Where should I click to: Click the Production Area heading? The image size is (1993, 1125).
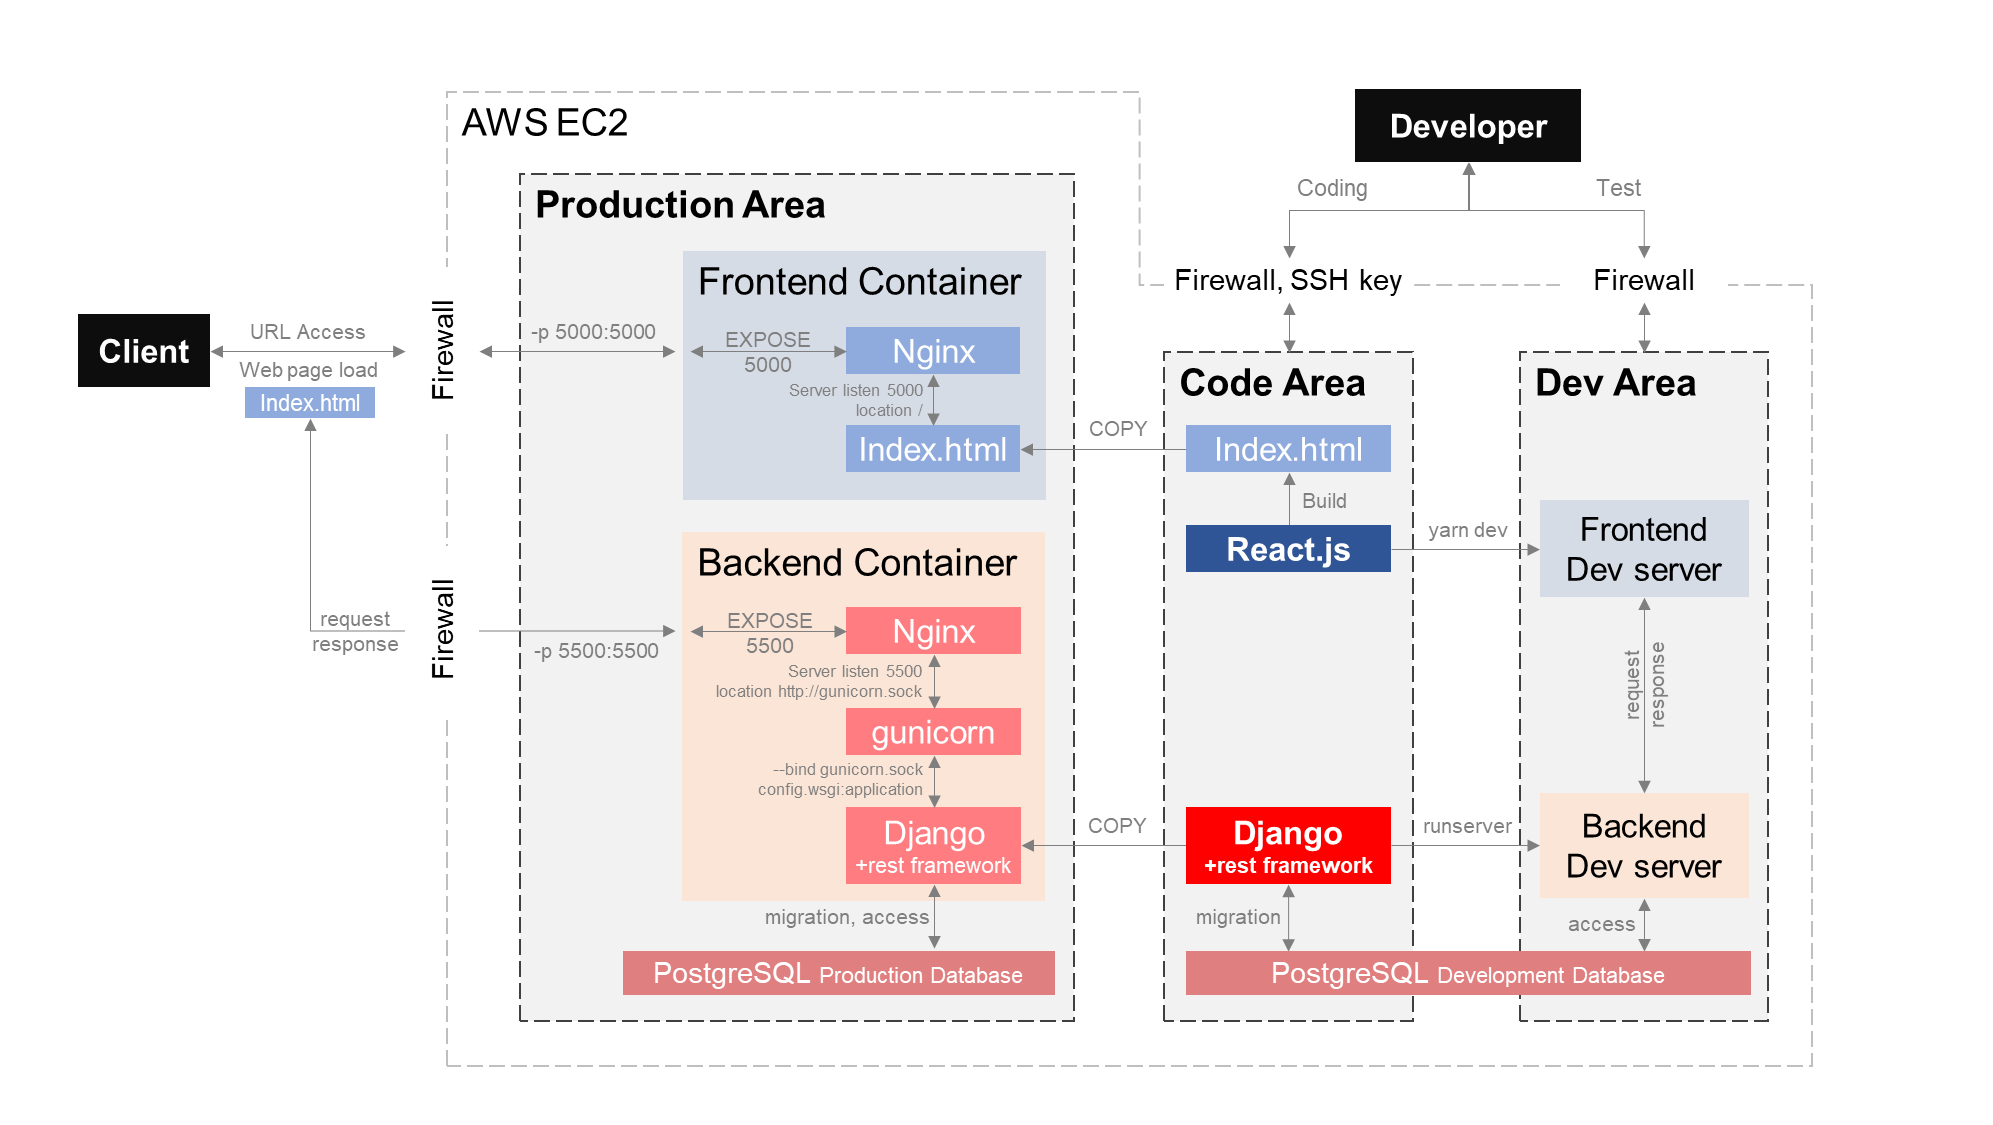tap(680, 205)
